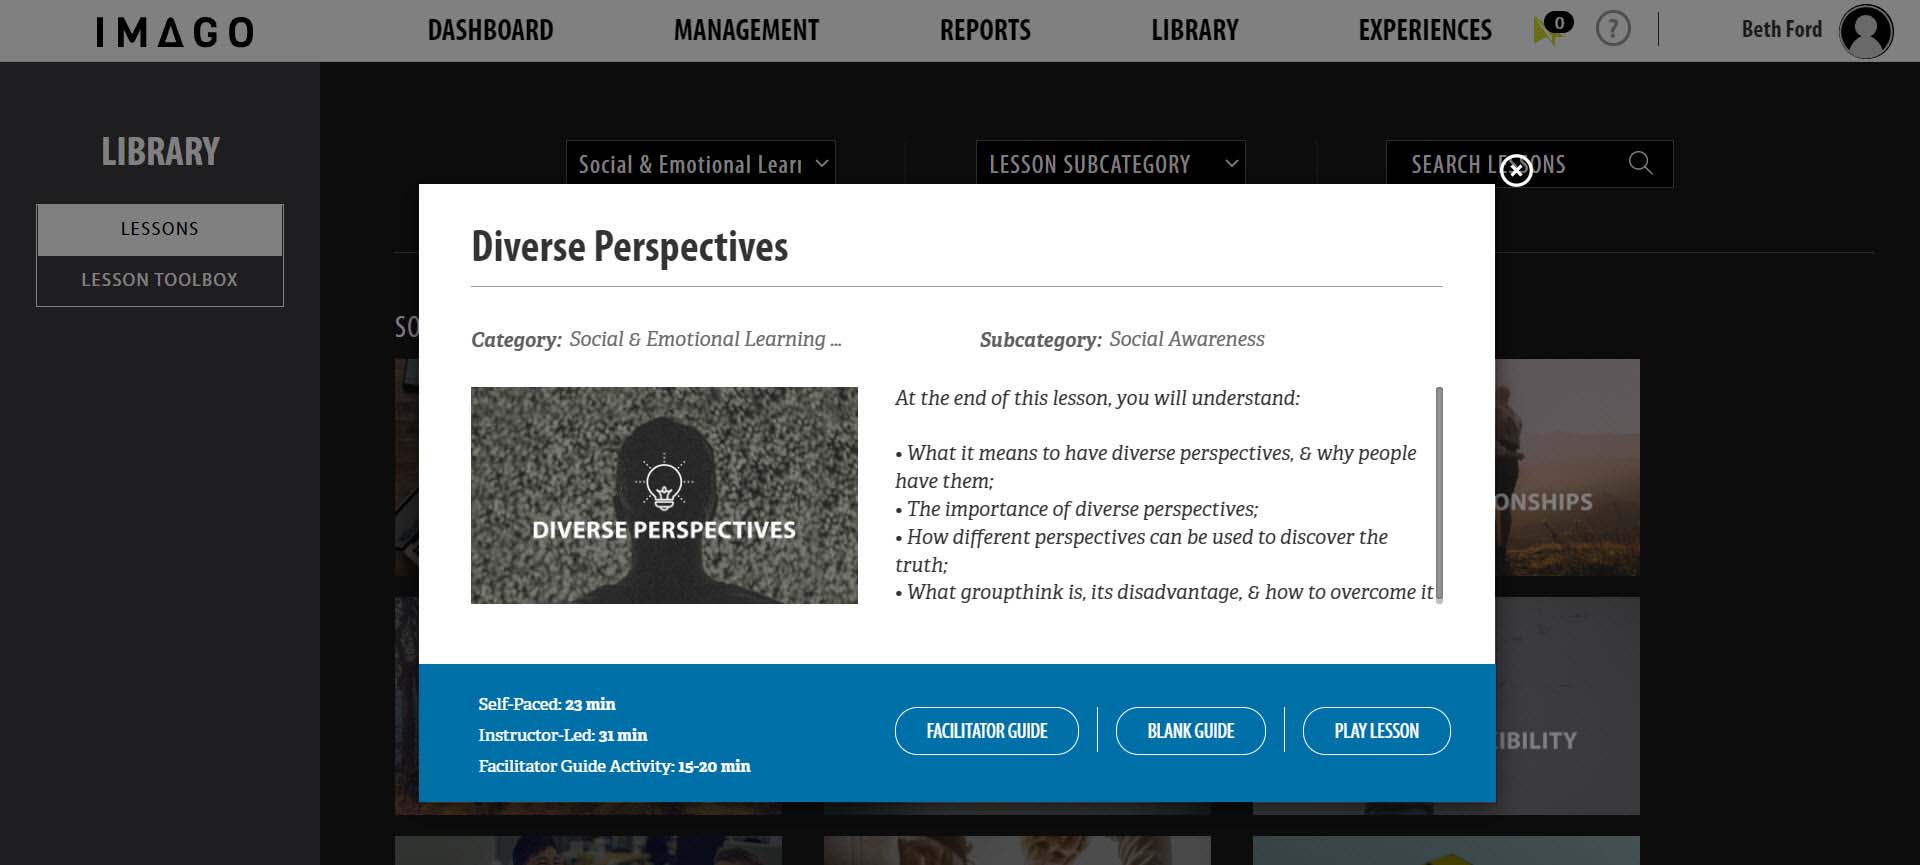1920x865 pixels.
Task: Click the Beth Ford user name
Action: tap(1781, 30)
